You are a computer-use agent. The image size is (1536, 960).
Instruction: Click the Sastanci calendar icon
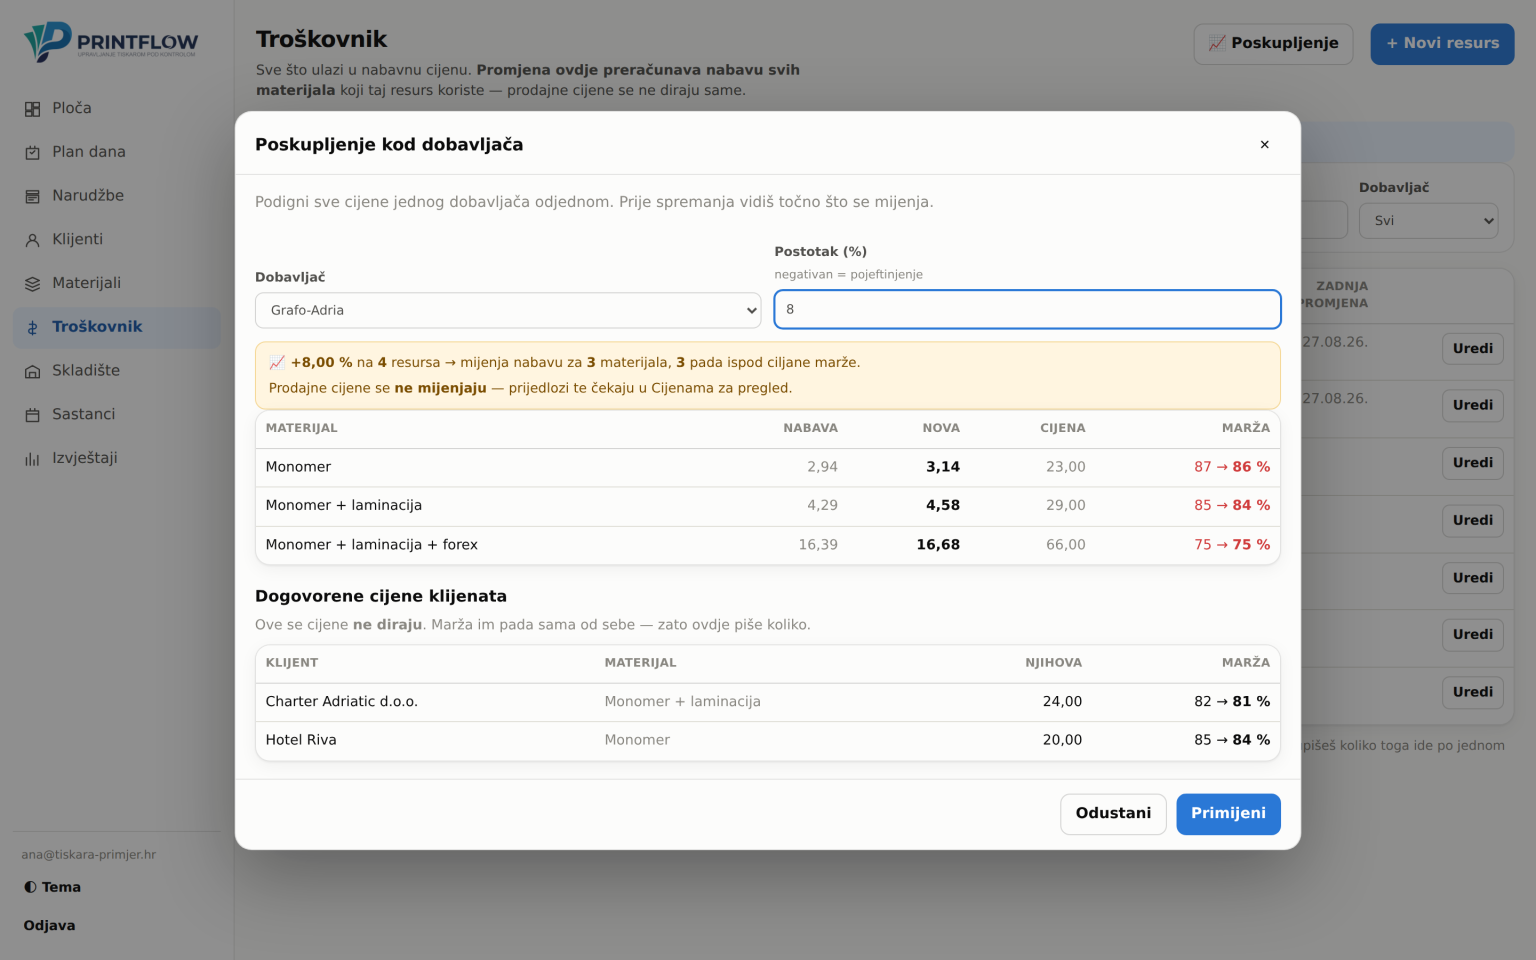[x=33, y=415]
